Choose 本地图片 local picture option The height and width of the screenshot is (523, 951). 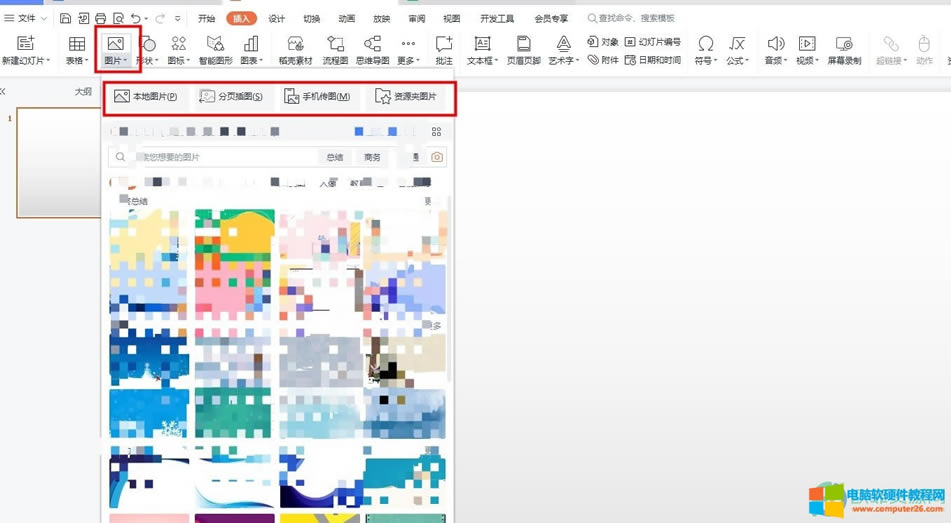tap(146, 96)
